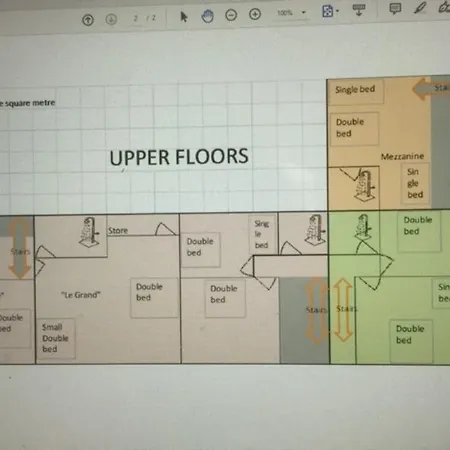Click the next page down arrow
This screenshot has width=450, height=450.
(x=111, y=19)
